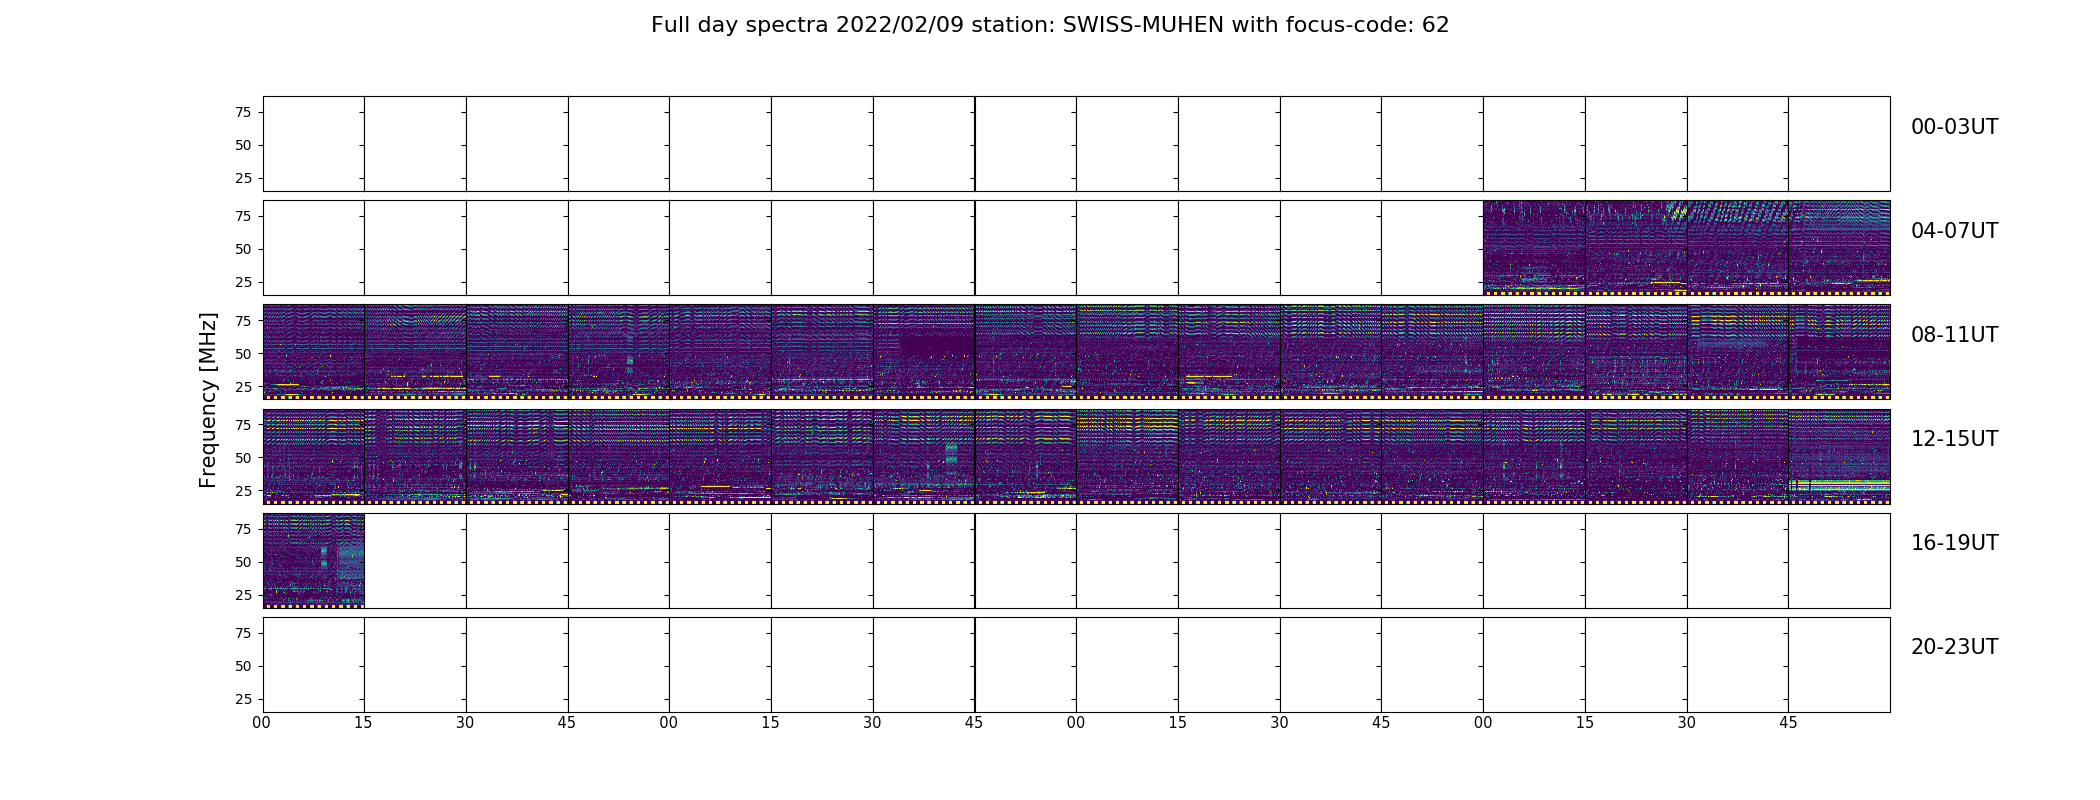Click the Frequency [MHz] axis label
Screen dimensions: 2100x800
[208, 400]
